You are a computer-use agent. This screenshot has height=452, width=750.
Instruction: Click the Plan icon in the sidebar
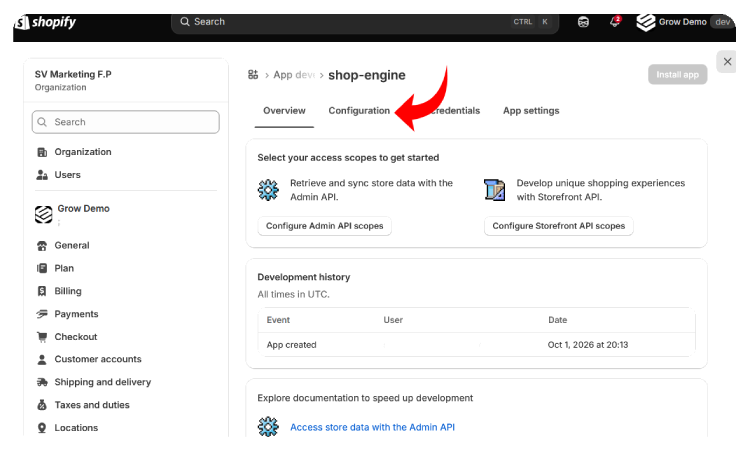42,268
